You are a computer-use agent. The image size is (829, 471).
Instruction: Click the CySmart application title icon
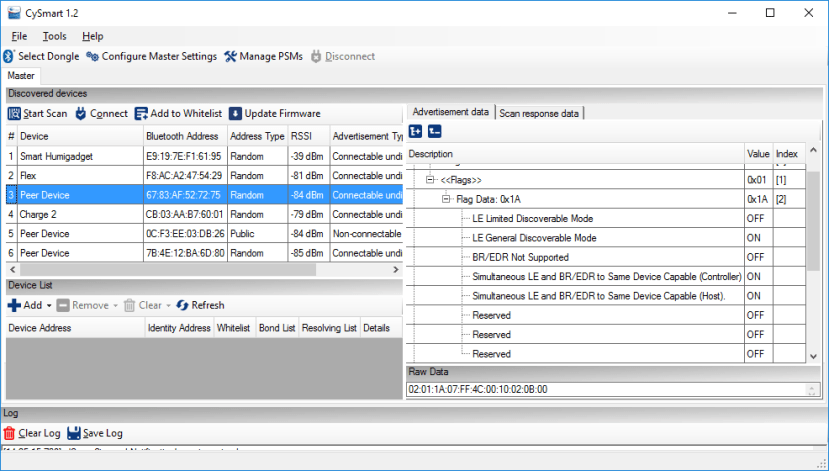[x=14, y=13]
